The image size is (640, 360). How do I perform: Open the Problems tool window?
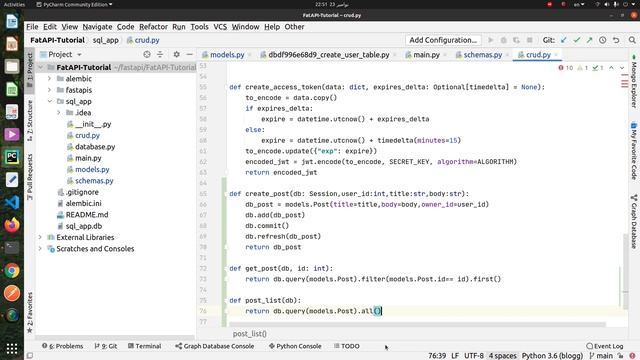click(62, 346)
